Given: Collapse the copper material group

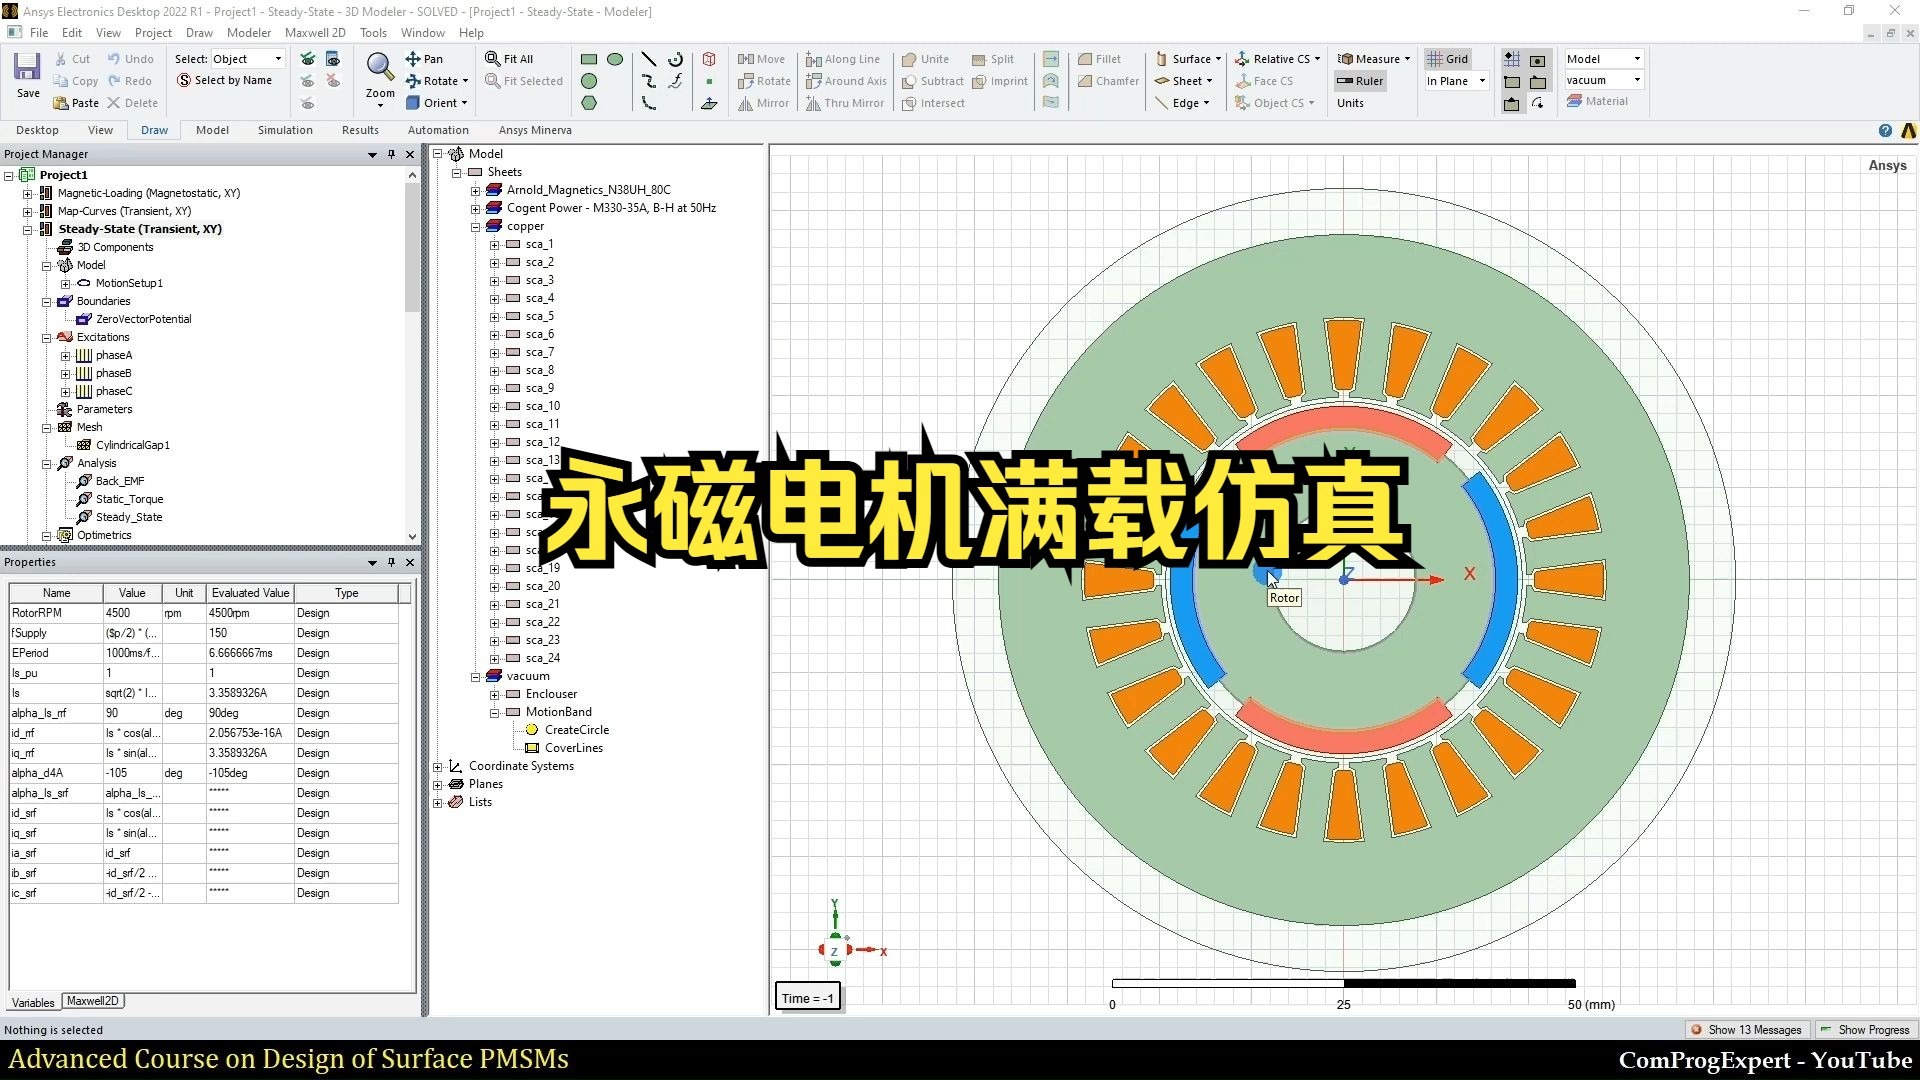Looking at the screenshot, I should (x=476, y=226).
